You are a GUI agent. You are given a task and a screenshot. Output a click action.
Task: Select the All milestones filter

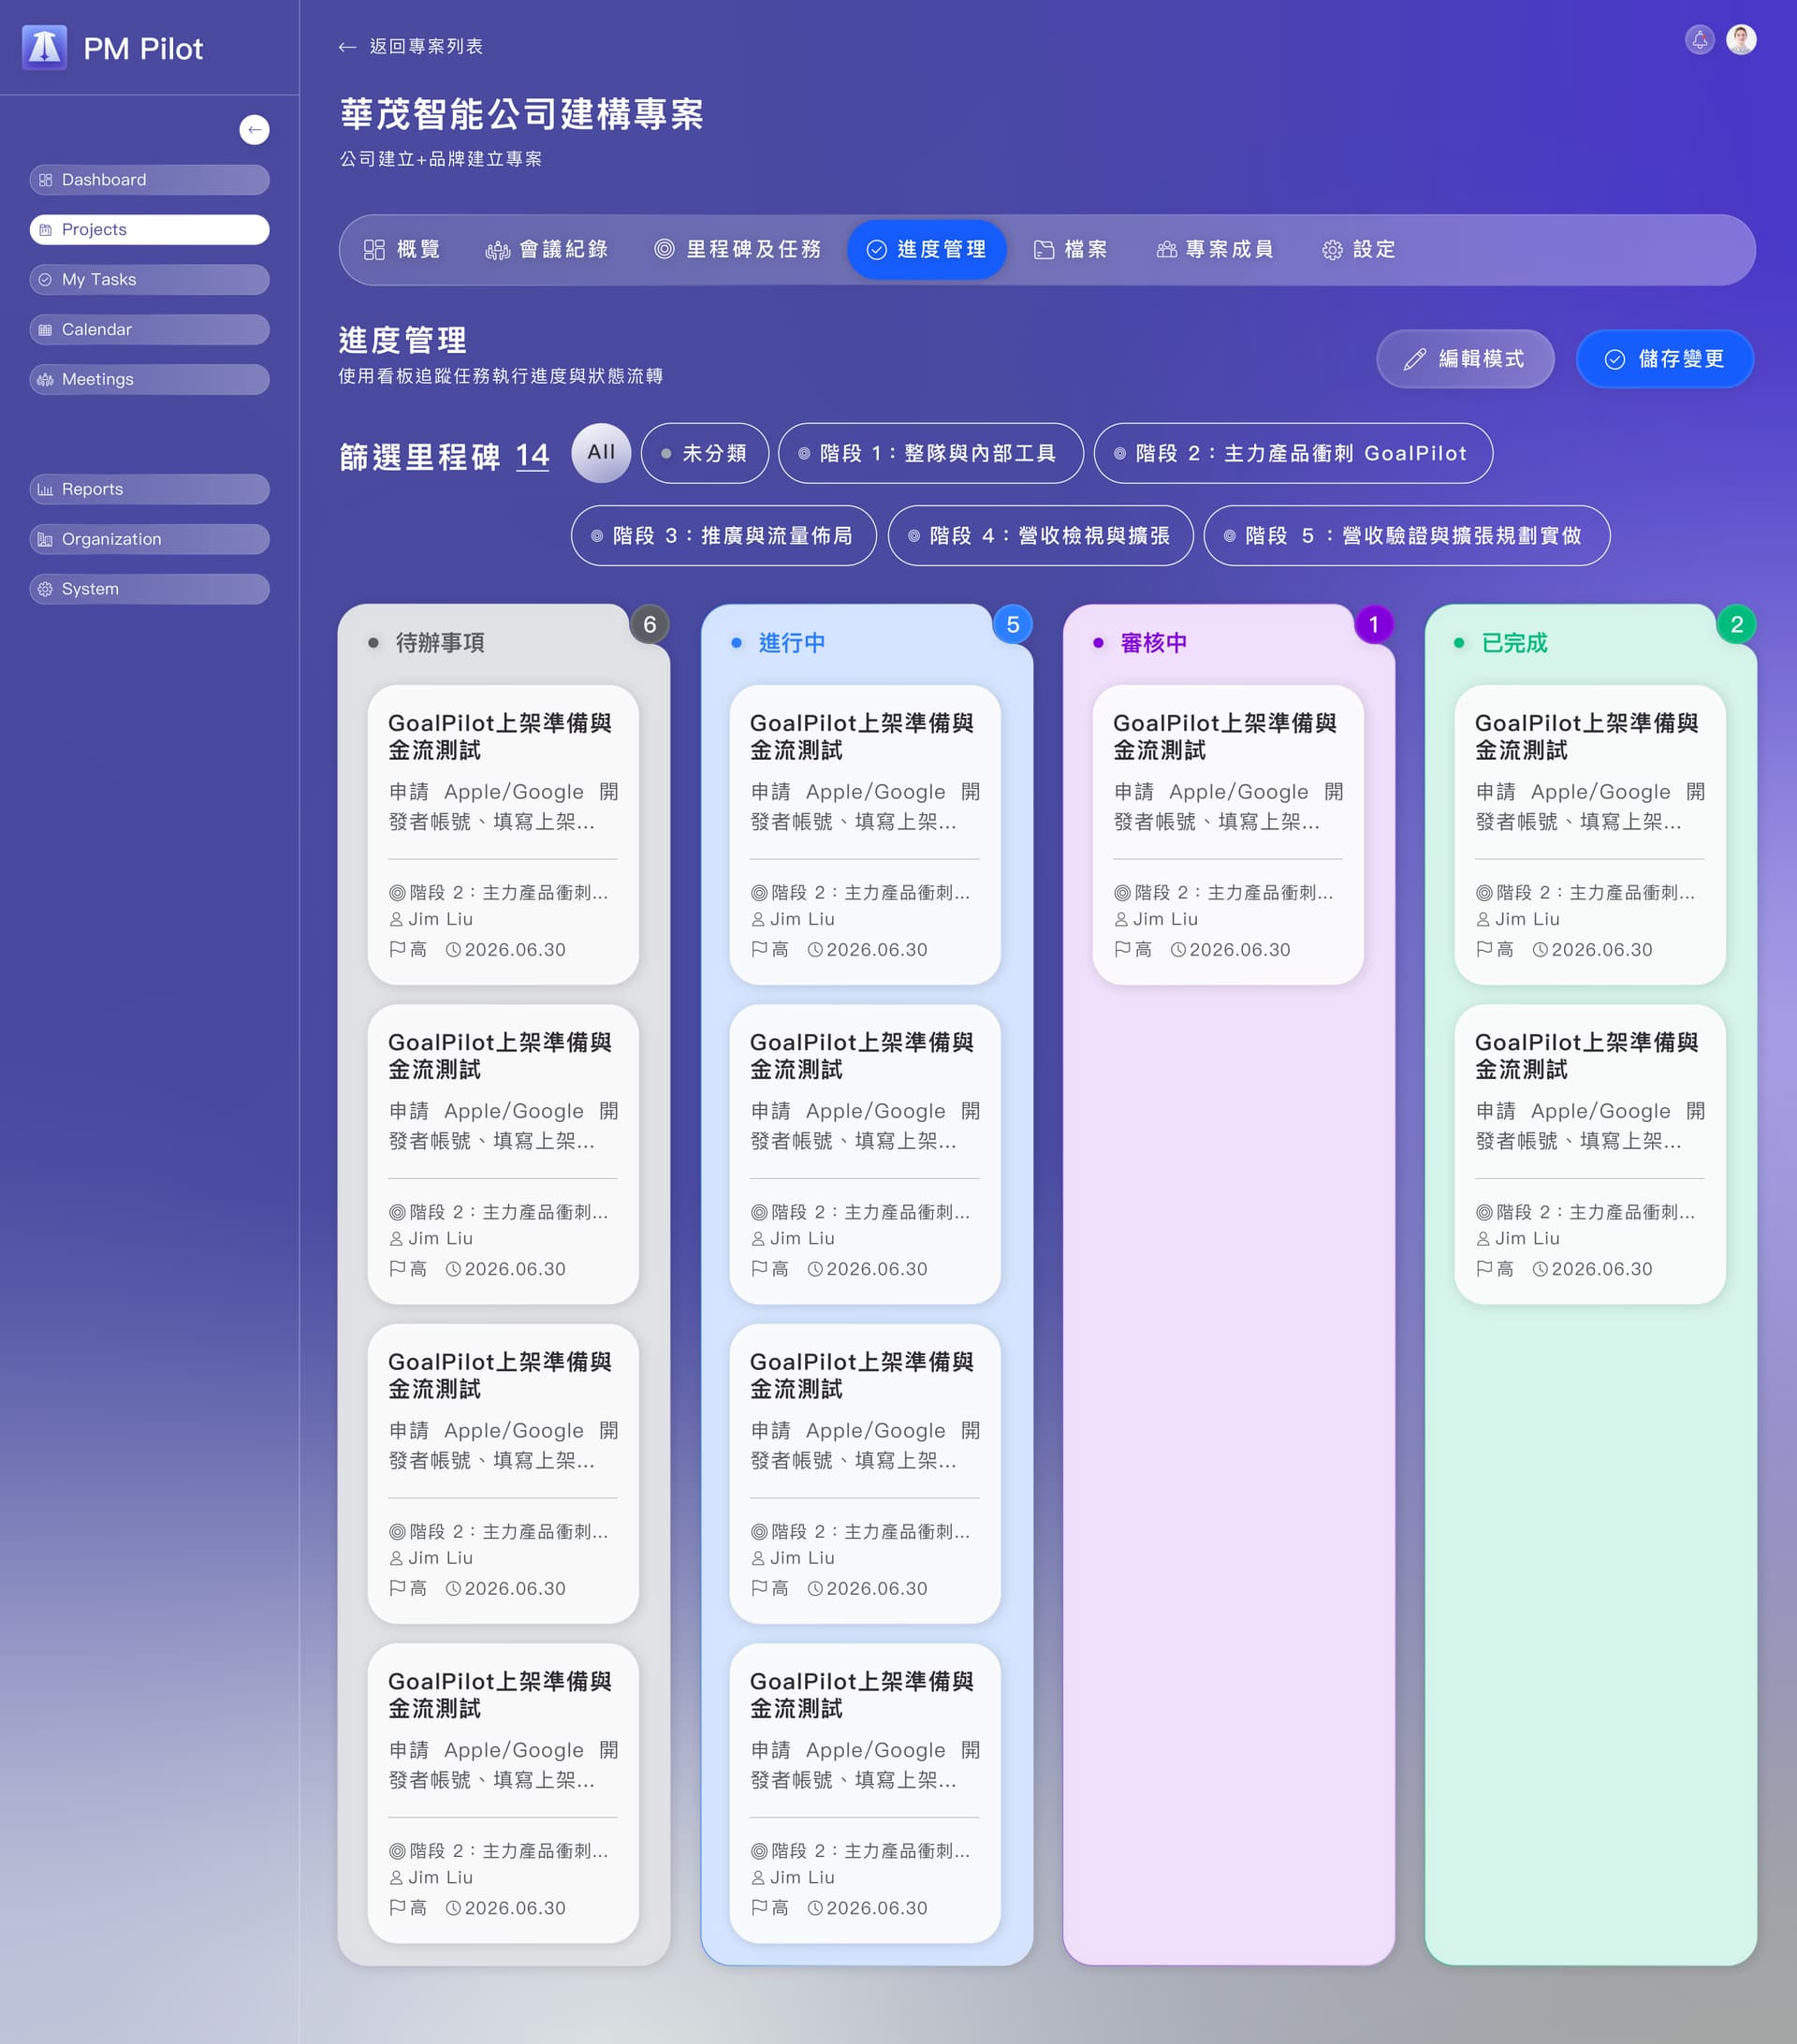[x=600, y=453]
